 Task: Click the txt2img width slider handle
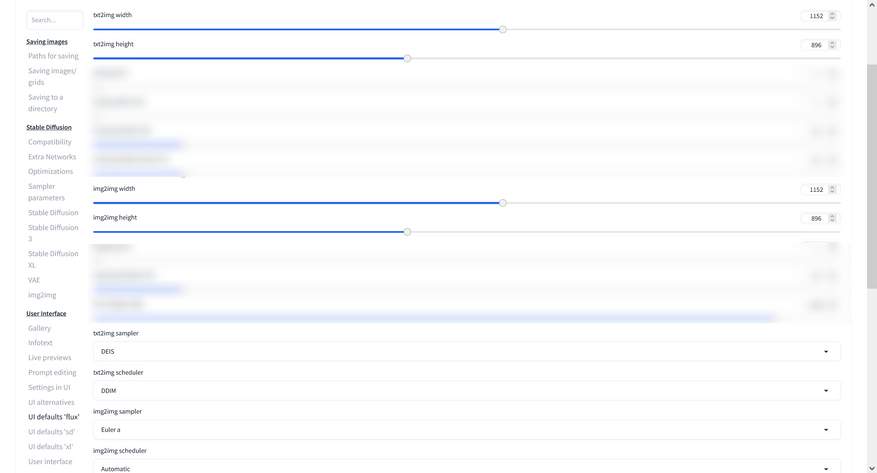(x=503, y=29)
